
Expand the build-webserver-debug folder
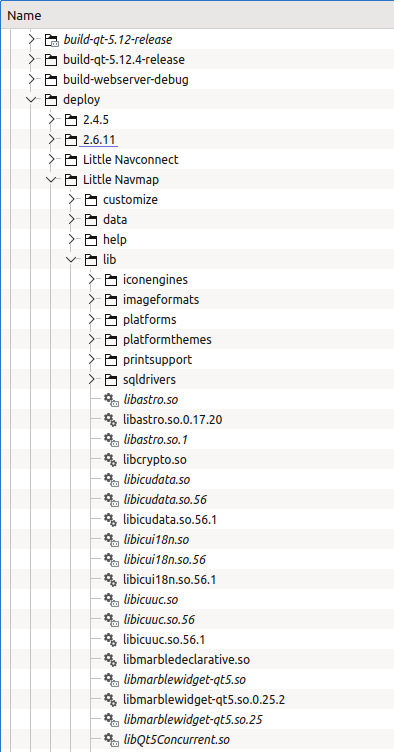point(32,80)
